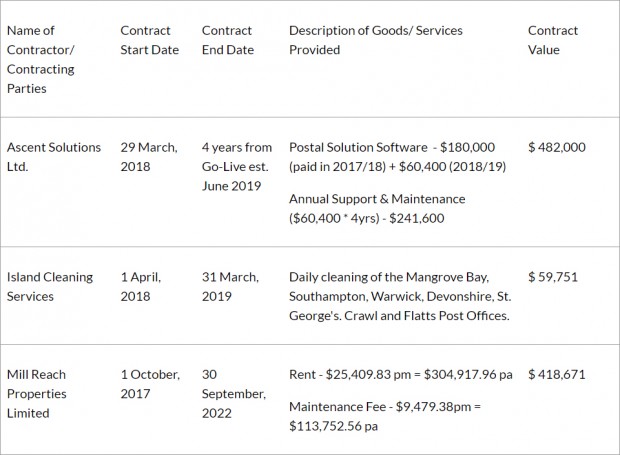Select the '$ 482,000' contract value

coord(557,147)
